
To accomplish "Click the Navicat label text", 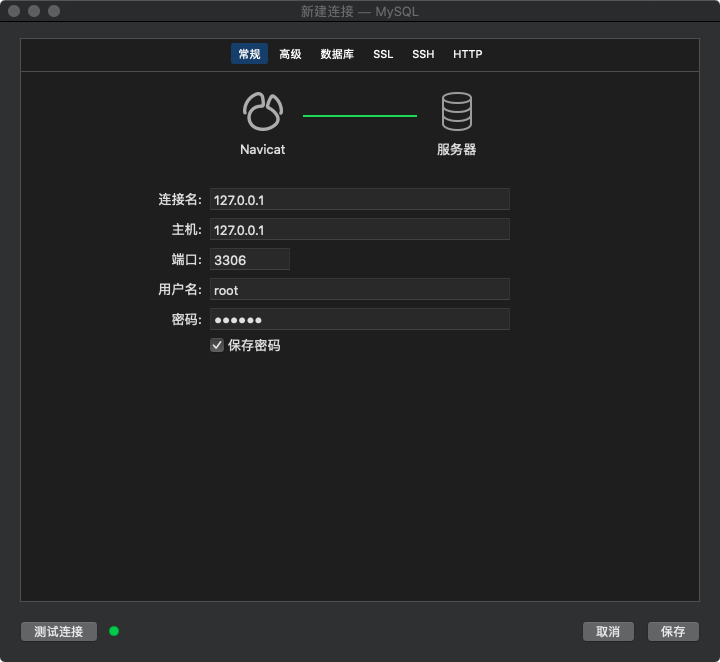I will click(263, 150).
